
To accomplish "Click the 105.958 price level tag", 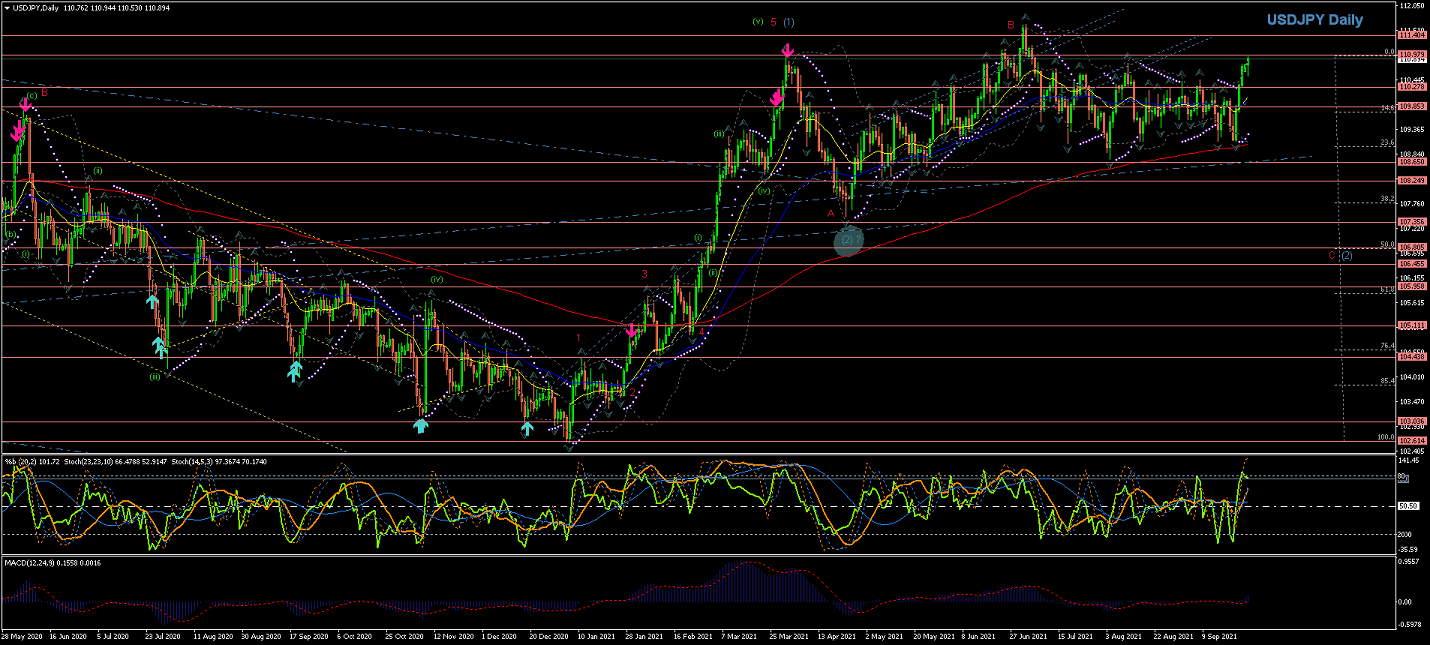I will pyautogui.click(x=1411, y=286).
